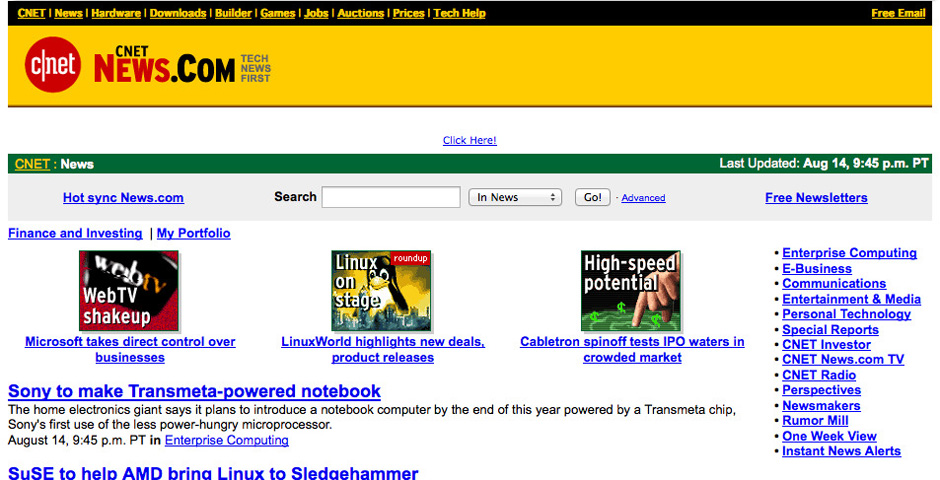The image size is (940, 480).
Task: Open Enterprise Computing link below Sony story
Action: pyautogui.click(x=227, y=440)
